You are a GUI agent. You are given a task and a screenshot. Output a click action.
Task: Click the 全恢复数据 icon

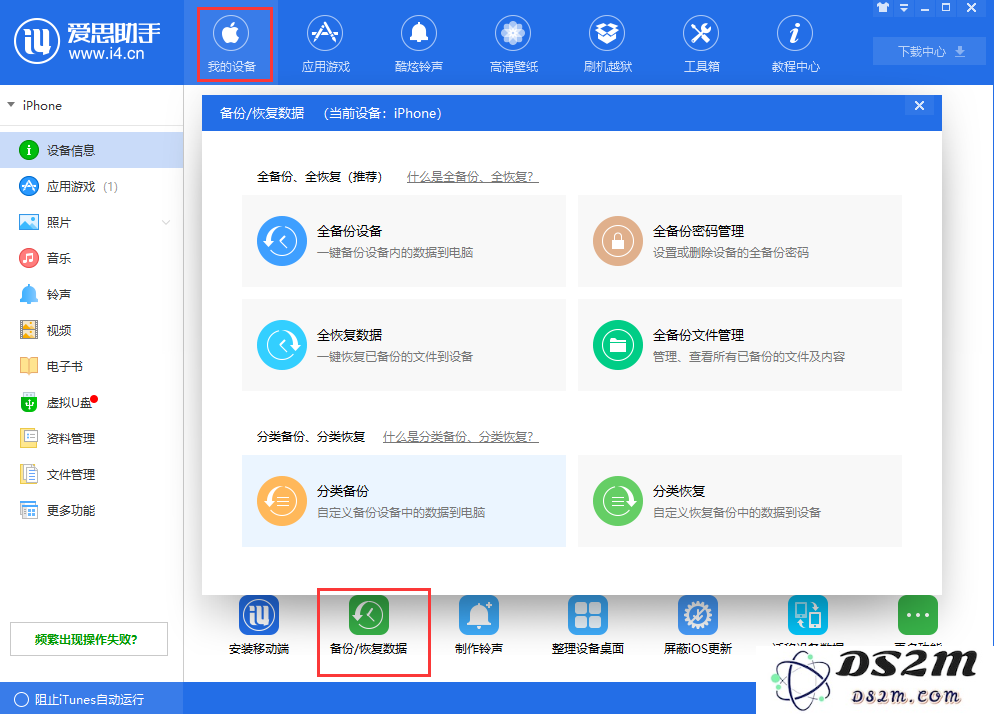coord(282,345)
